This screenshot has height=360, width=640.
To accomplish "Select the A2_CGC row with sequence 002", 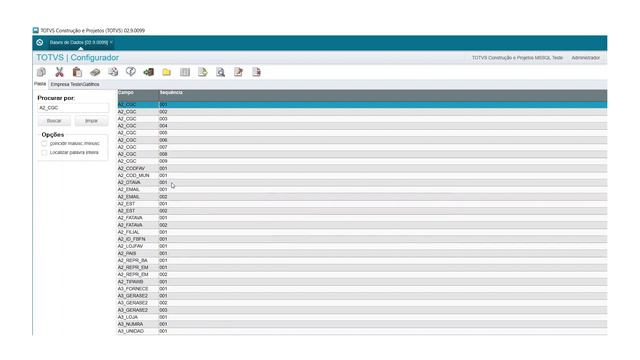I will click(x=362, y=111).
